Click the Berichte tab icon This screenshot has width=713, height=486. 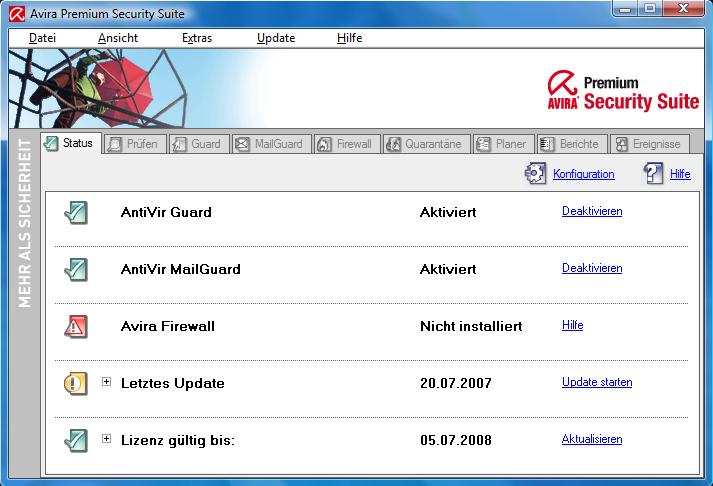[547, 144]
